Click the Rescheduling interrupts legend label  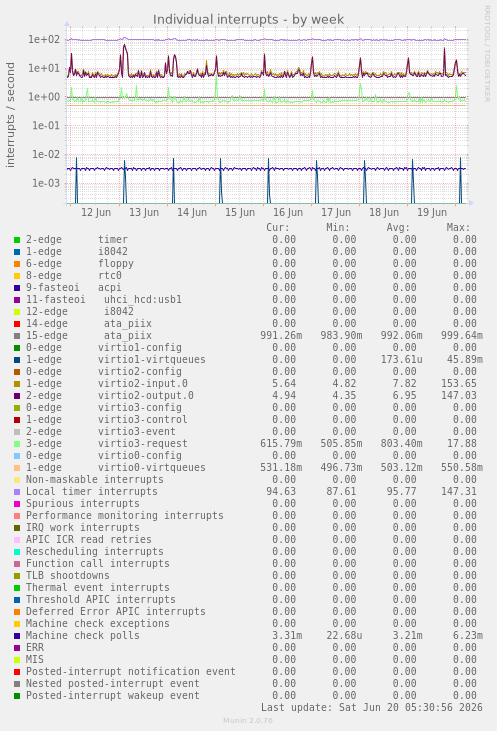tap(95, 552)
